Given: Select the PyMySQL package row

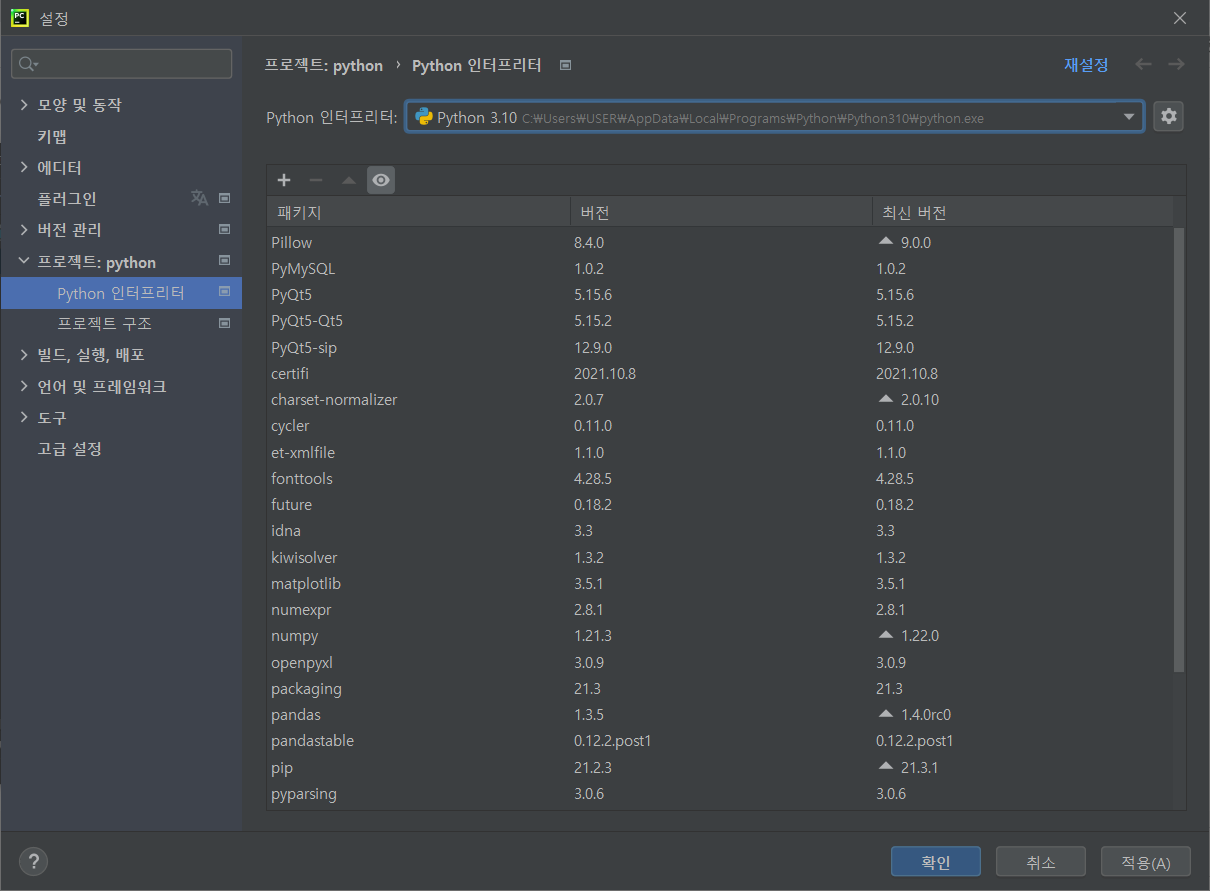Looking at the screenshot, I should coord(720,268).
